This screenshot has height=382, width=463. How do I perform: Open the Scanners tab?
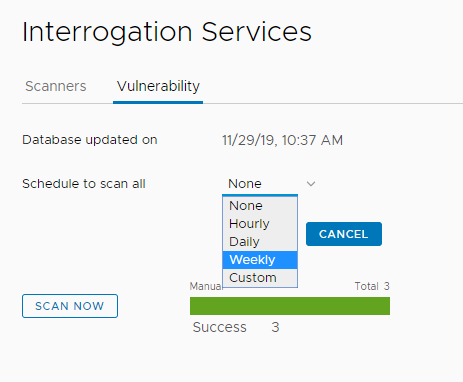tap(56, 86)
